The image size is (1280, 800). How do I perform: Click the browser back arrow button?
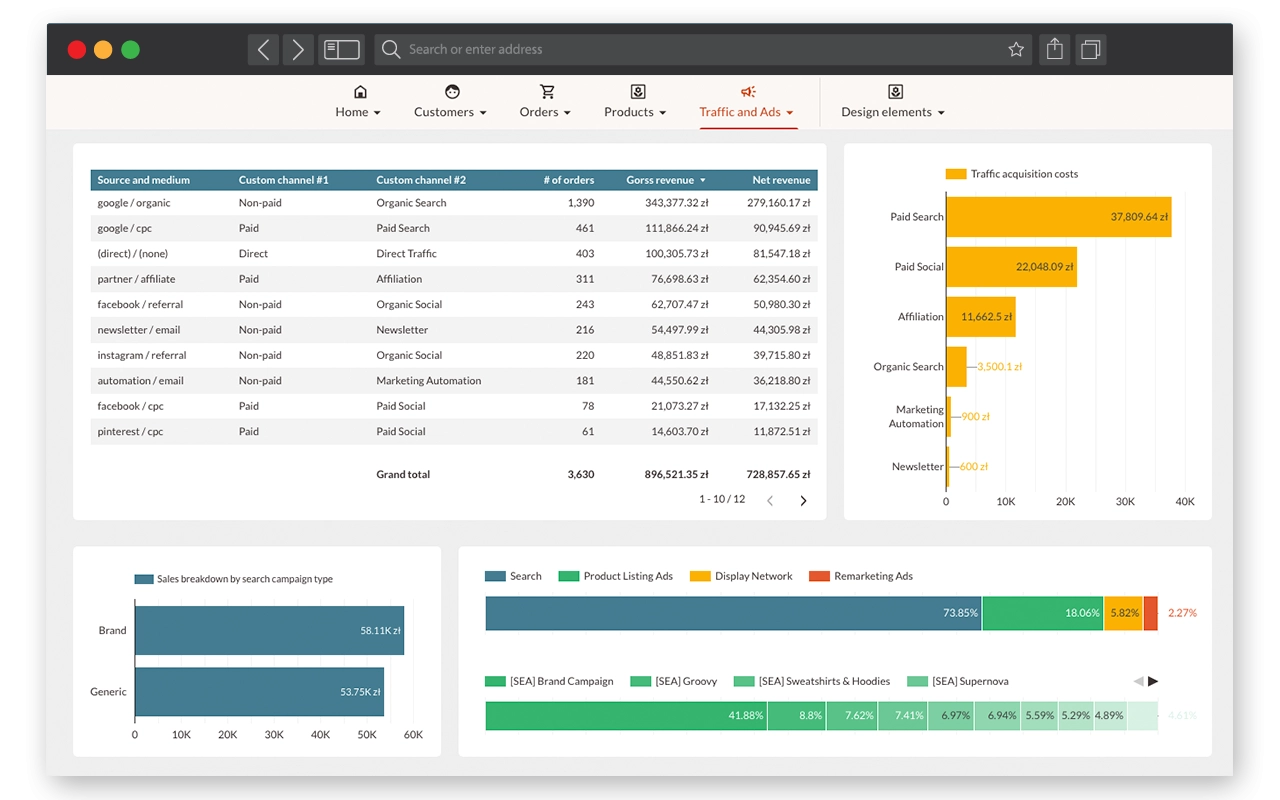point(263,49)
